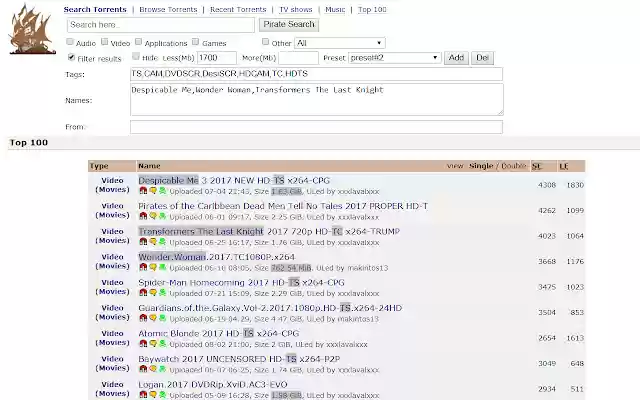
Task: Open the Preset dropdown showing preset#2
Action: 395,58
